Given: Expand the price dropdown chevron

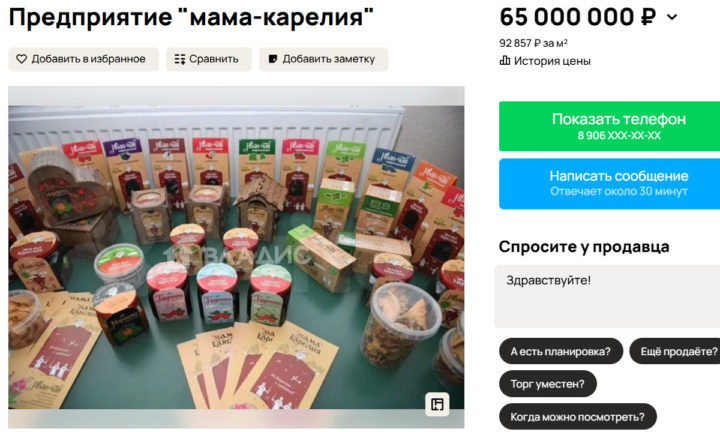Looking at the screenshot, I should coord(672,17).
